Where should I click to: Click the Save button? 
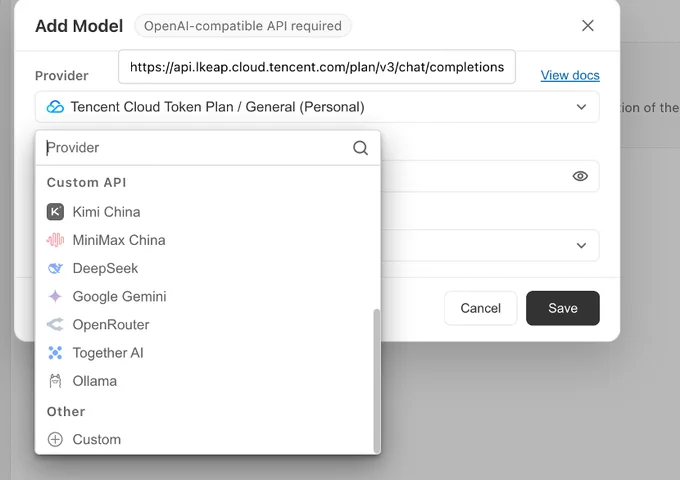[563, 308]
